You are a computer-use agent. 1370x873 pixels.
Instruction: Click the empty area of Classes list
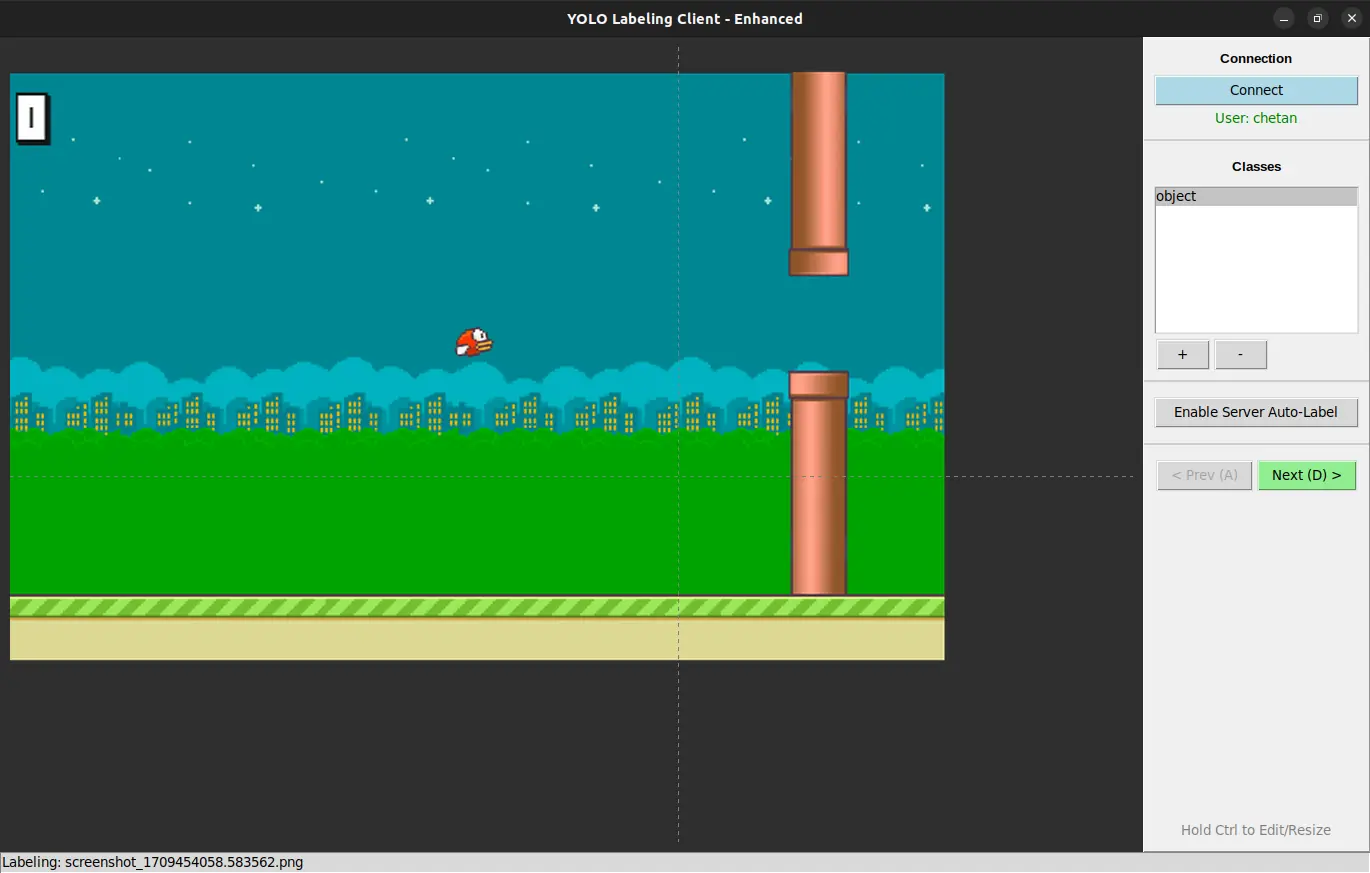[x=1256, y=270]
